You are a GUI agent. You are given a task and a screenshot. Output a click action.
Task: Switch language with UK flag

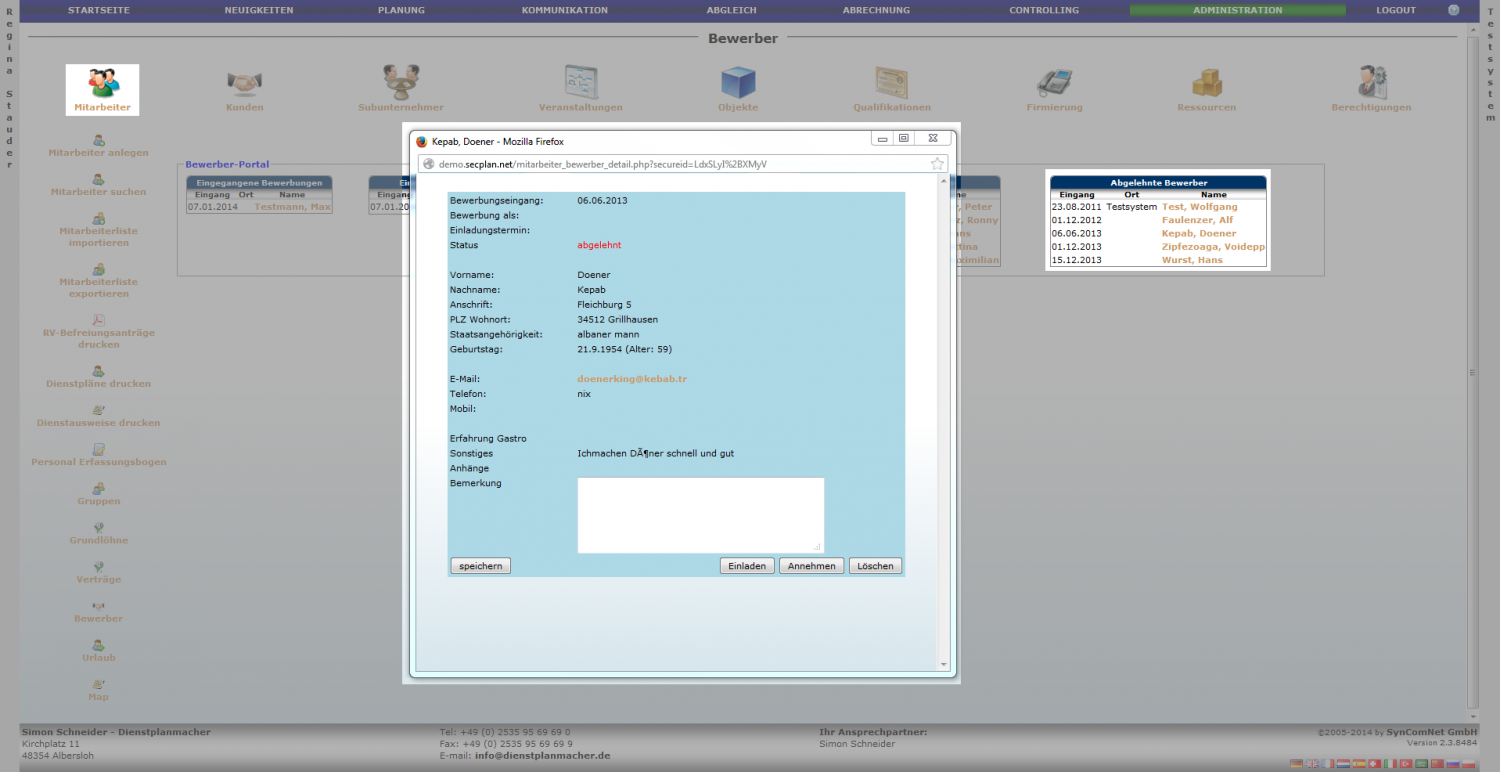pyautogui.click(x=1312, y=764)
